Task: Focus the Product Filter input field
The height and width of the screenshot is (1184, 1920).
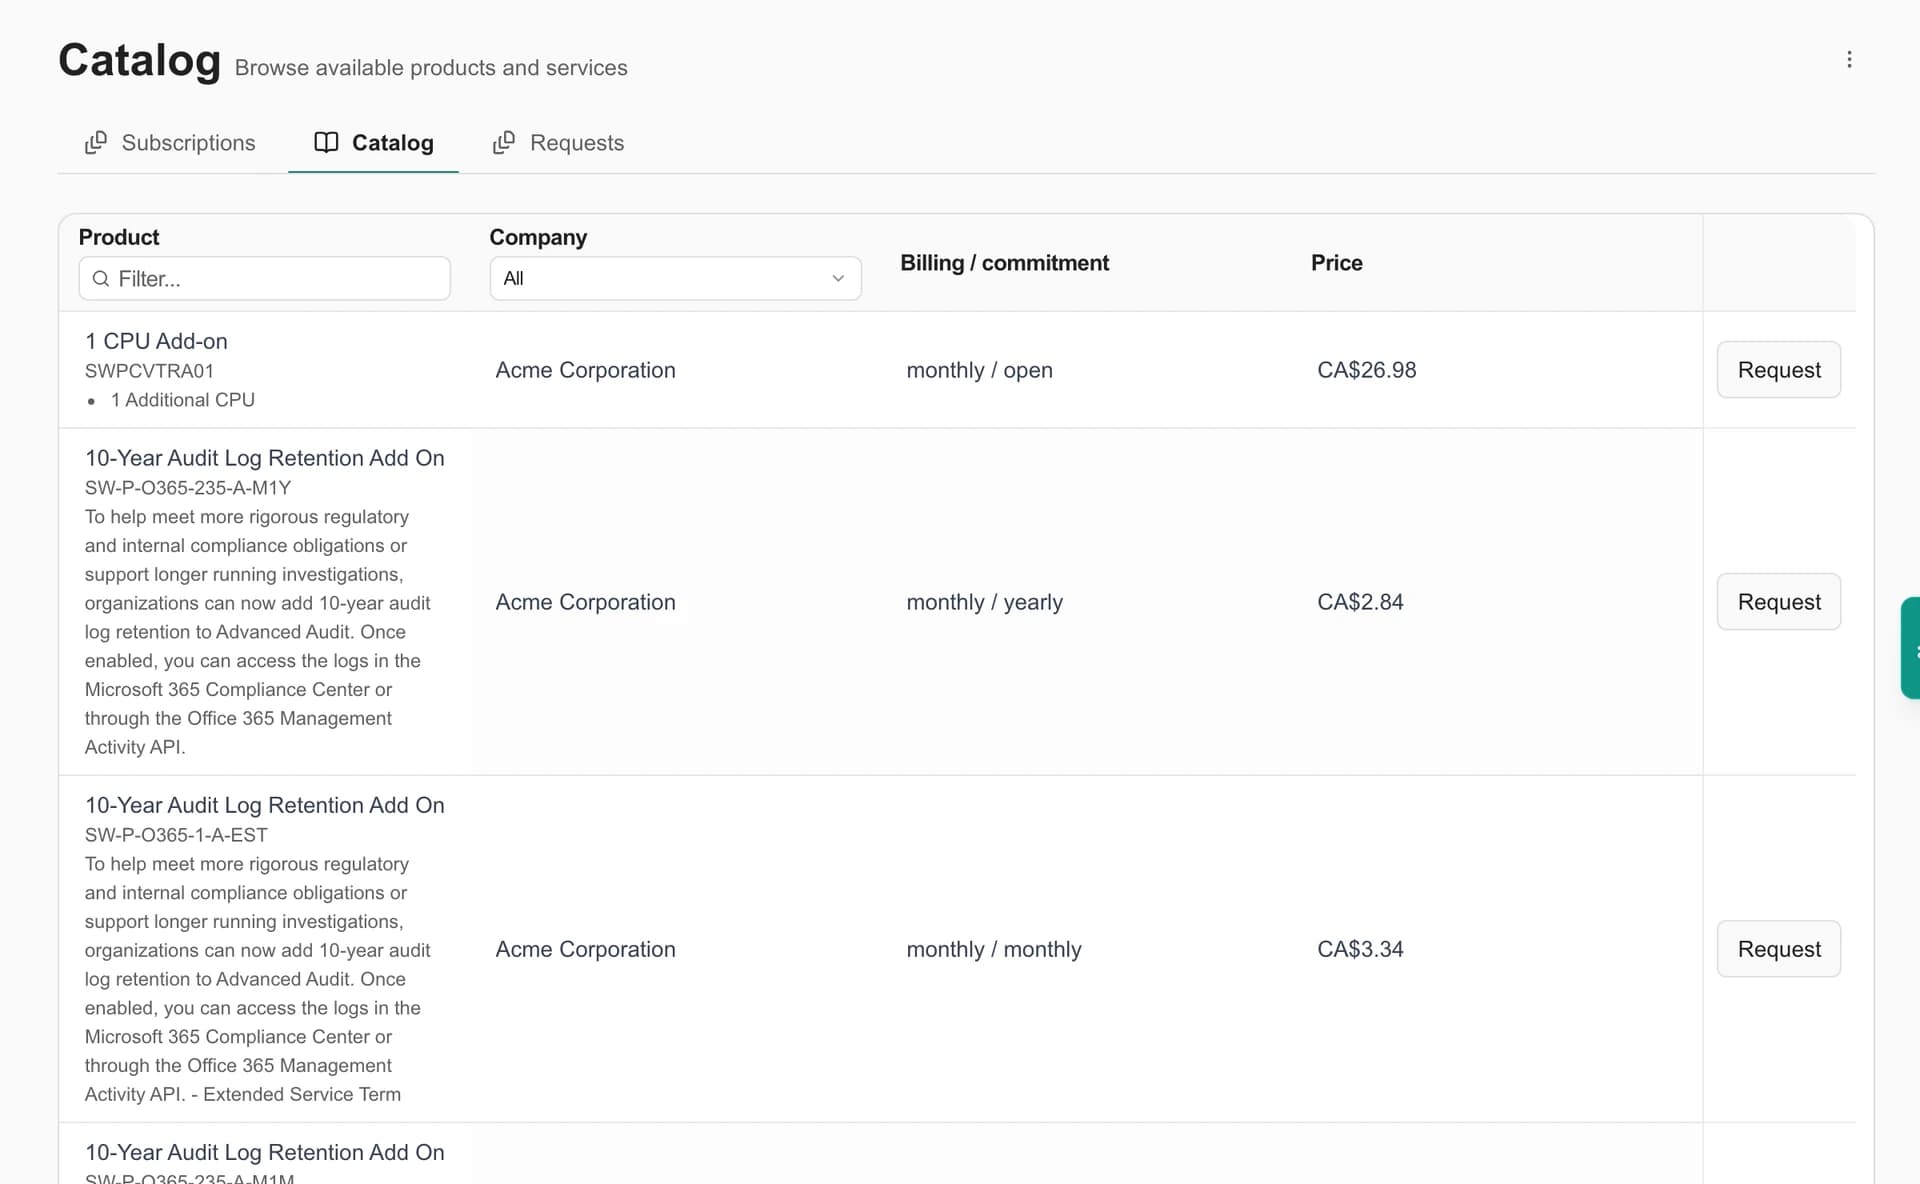Action: (264, 279)
